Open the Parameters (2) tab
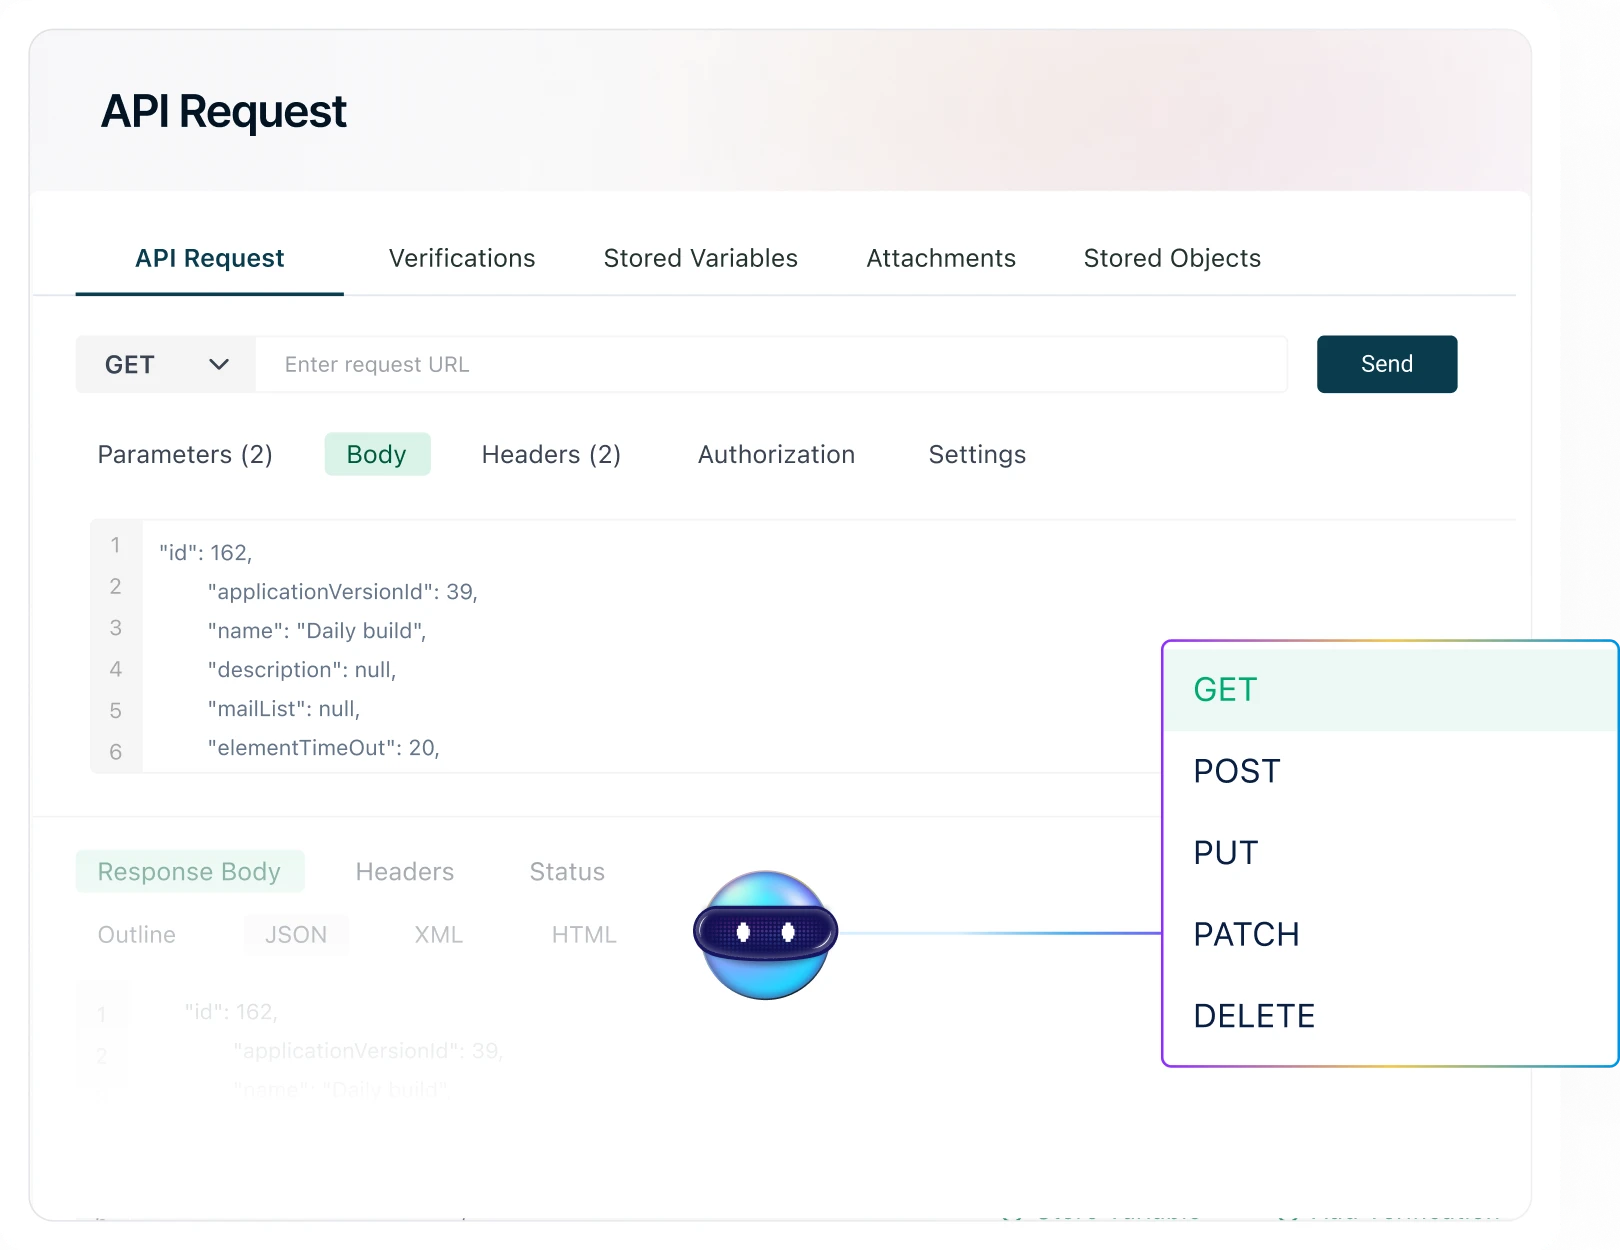The image size is (1620, 1250). 185,454
